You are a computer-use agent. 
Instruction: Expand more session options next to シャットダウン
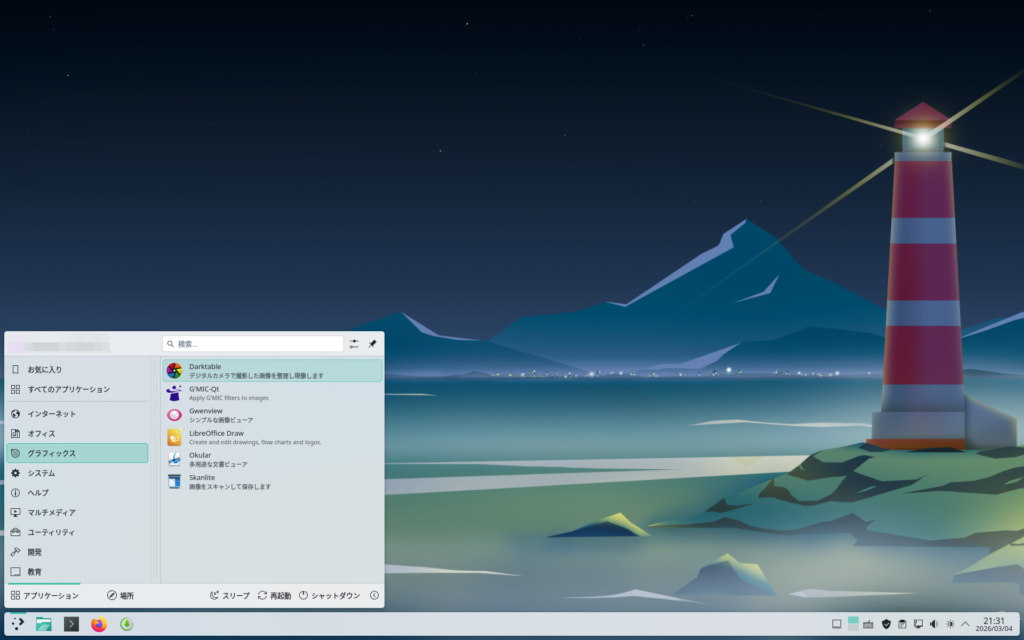[374, 595]
